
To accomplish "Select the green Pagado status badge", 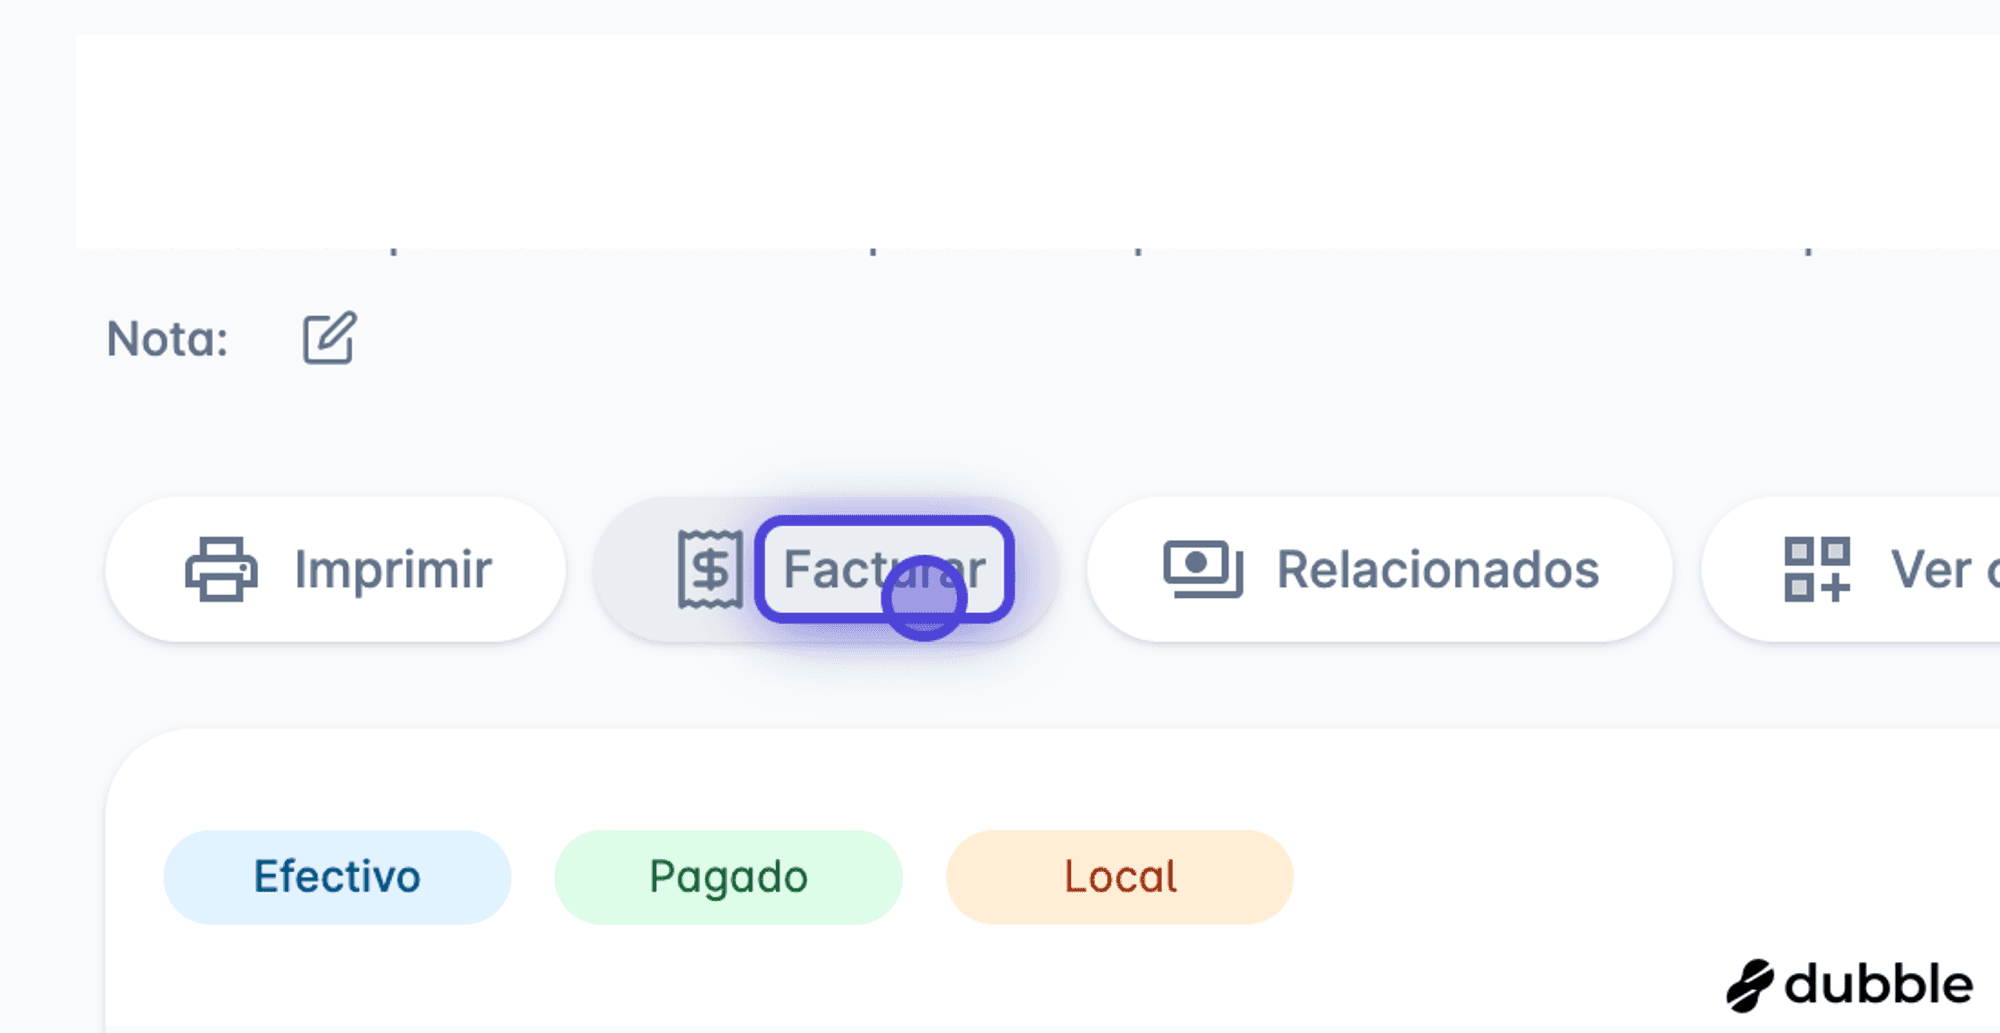I will coord(728,876).
